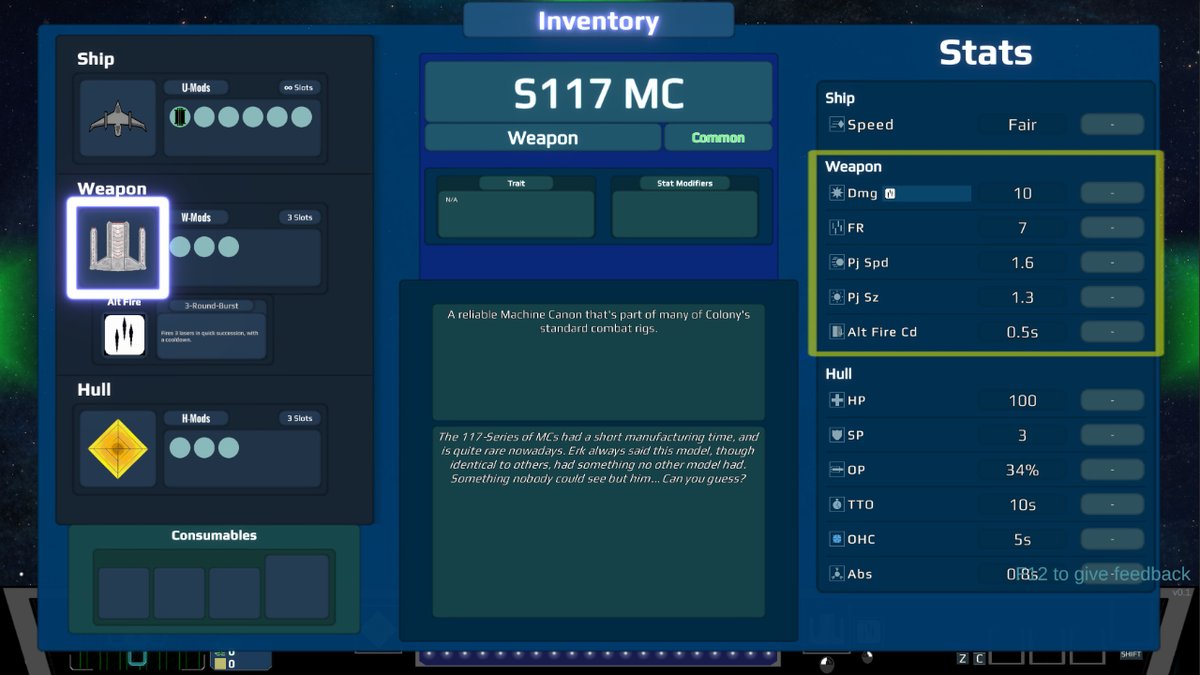Select the equipped ship icon
This screenshot has width=1200, height=675.
point(118,118)
